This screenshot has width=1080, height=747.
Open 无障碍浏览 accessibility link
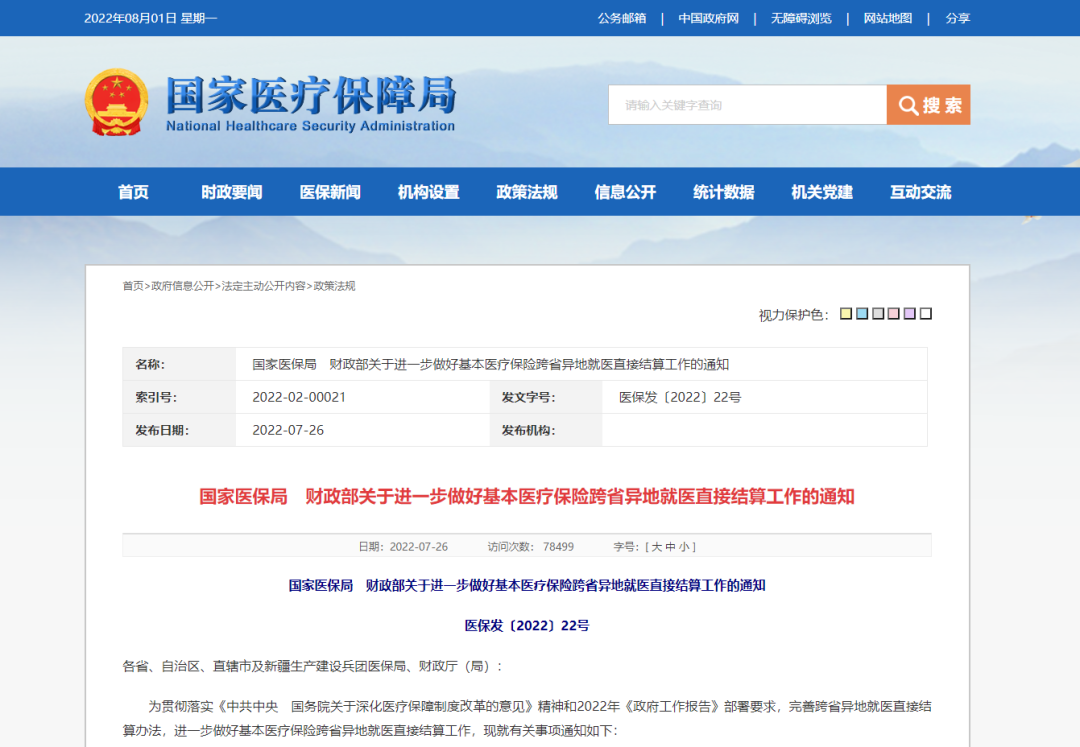pos(801,18)
